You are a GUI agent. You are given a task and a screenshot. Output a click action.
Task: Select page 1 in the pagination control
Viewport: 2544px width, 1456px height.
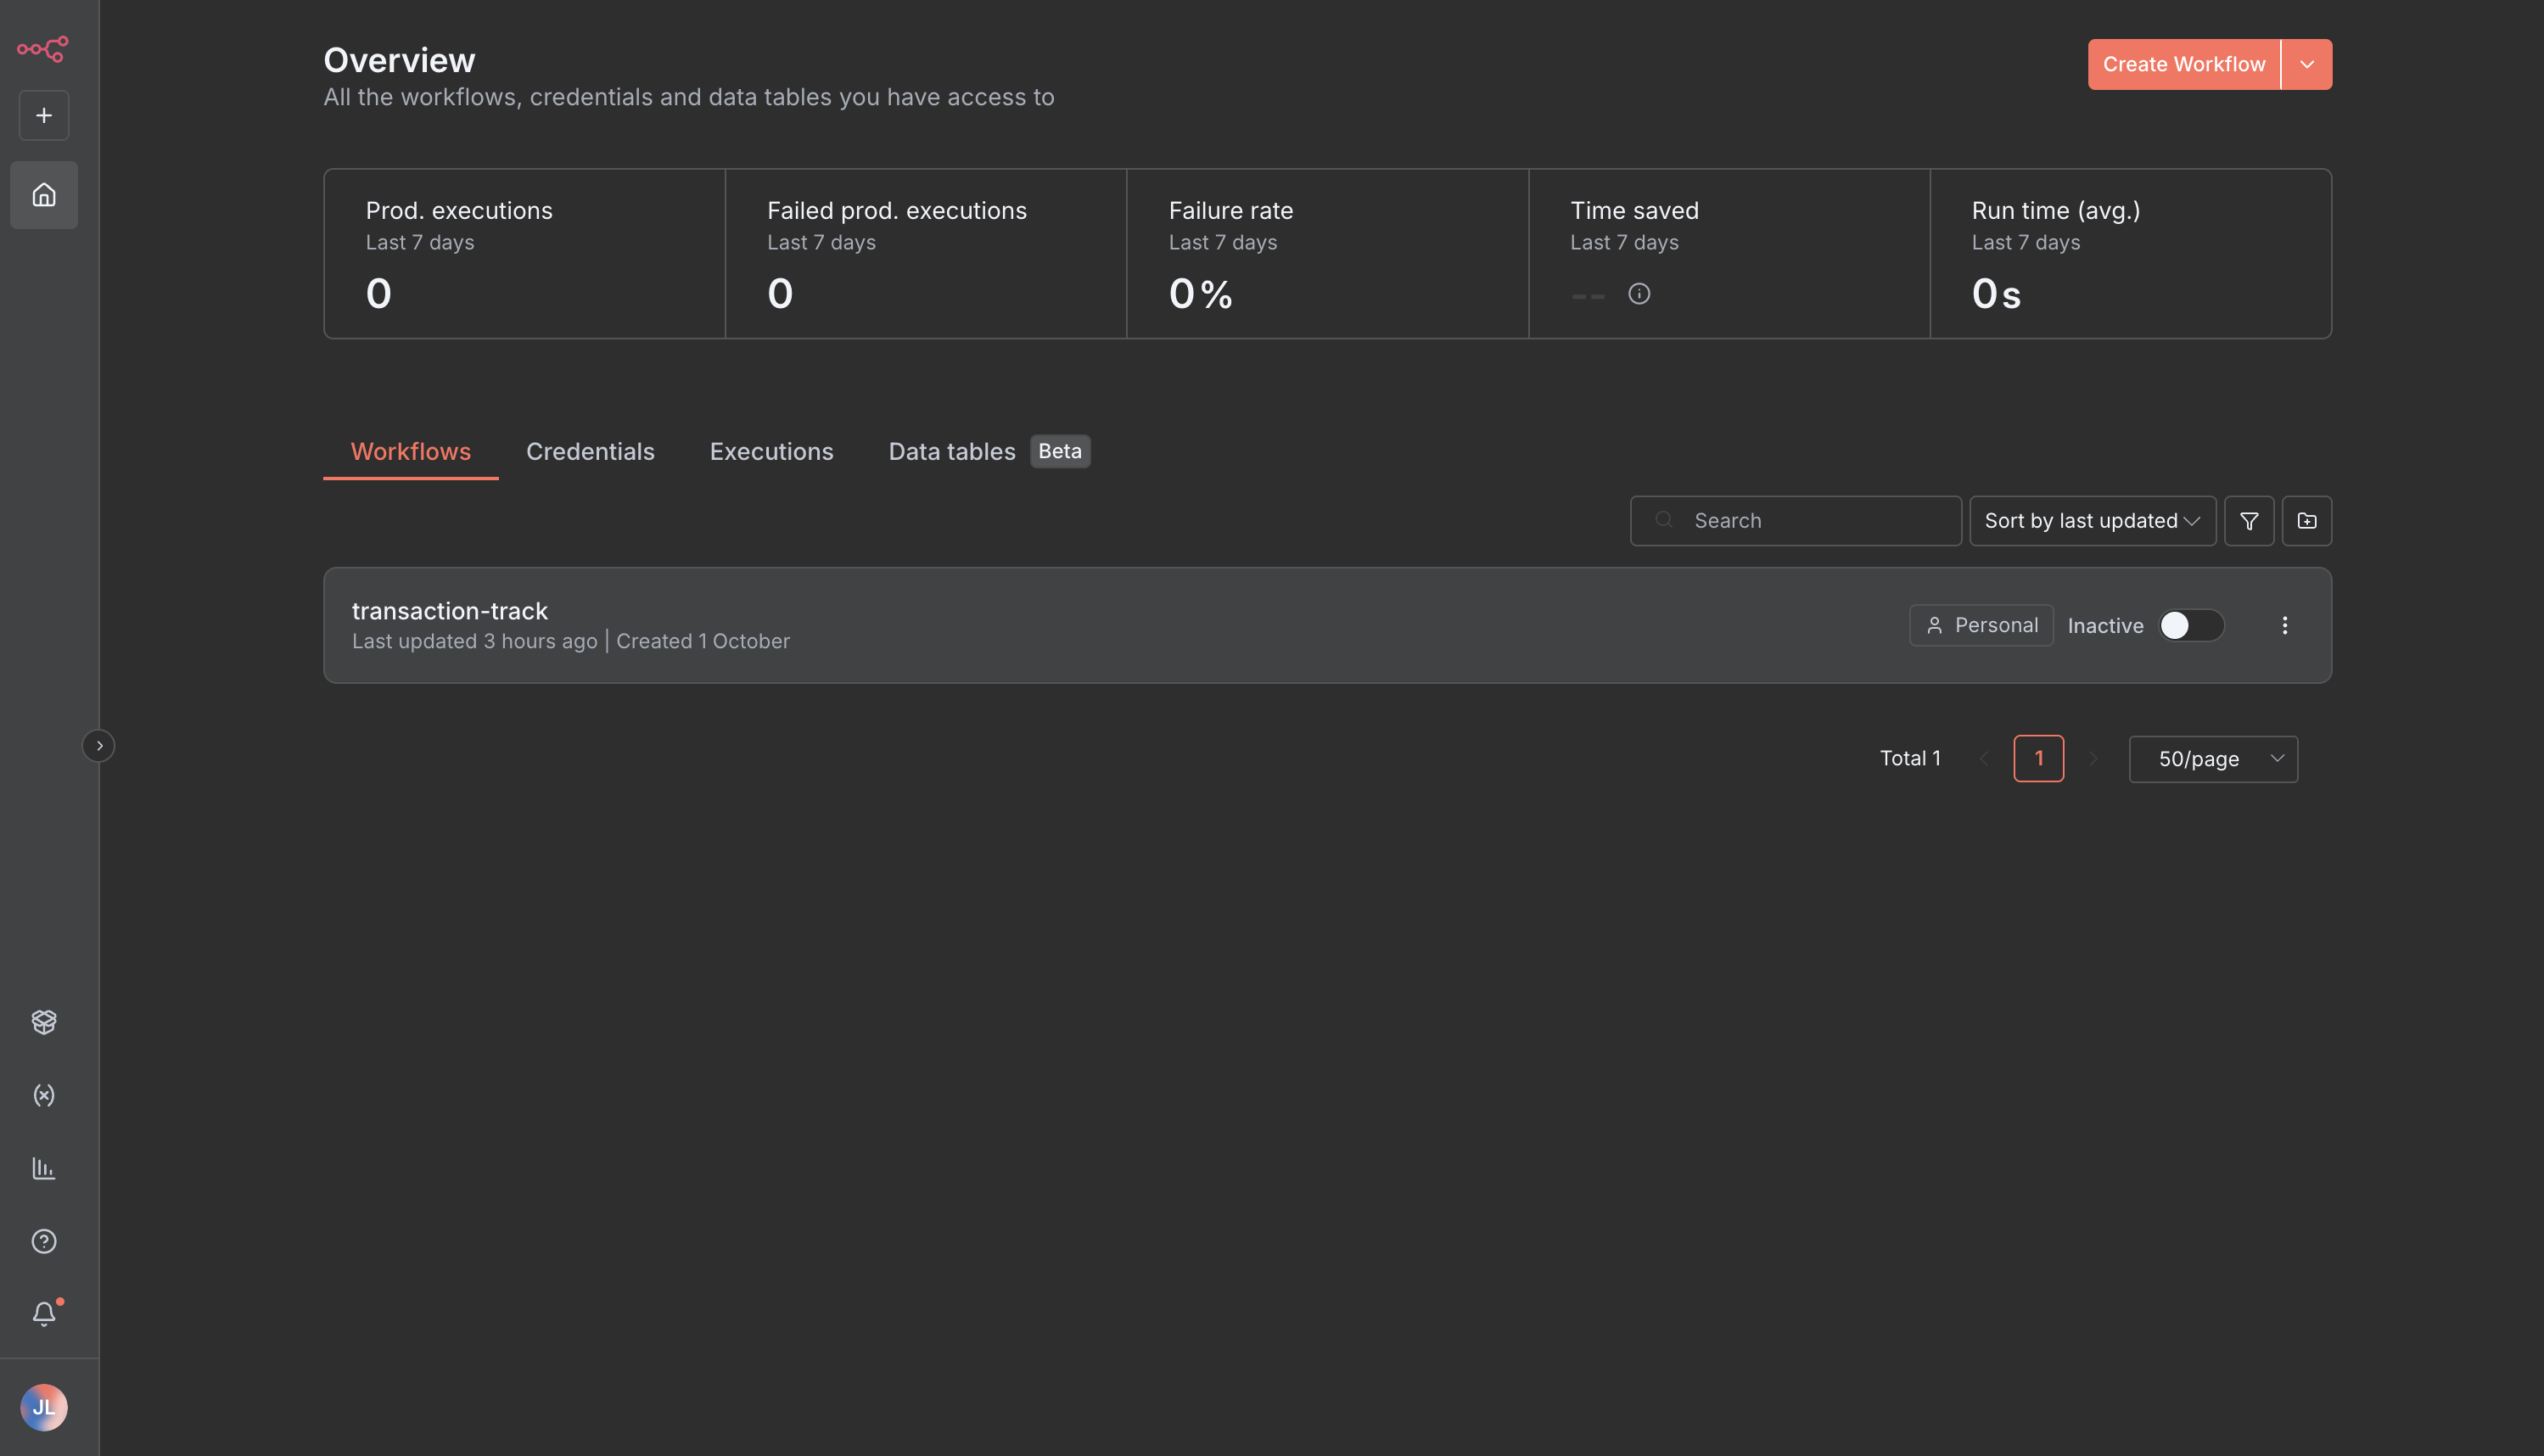coord(2039,758)
